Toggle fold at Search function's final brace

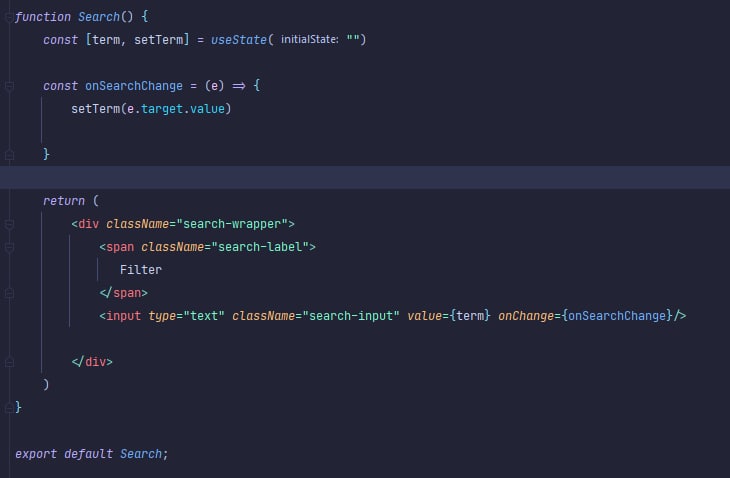coord(9,408)
